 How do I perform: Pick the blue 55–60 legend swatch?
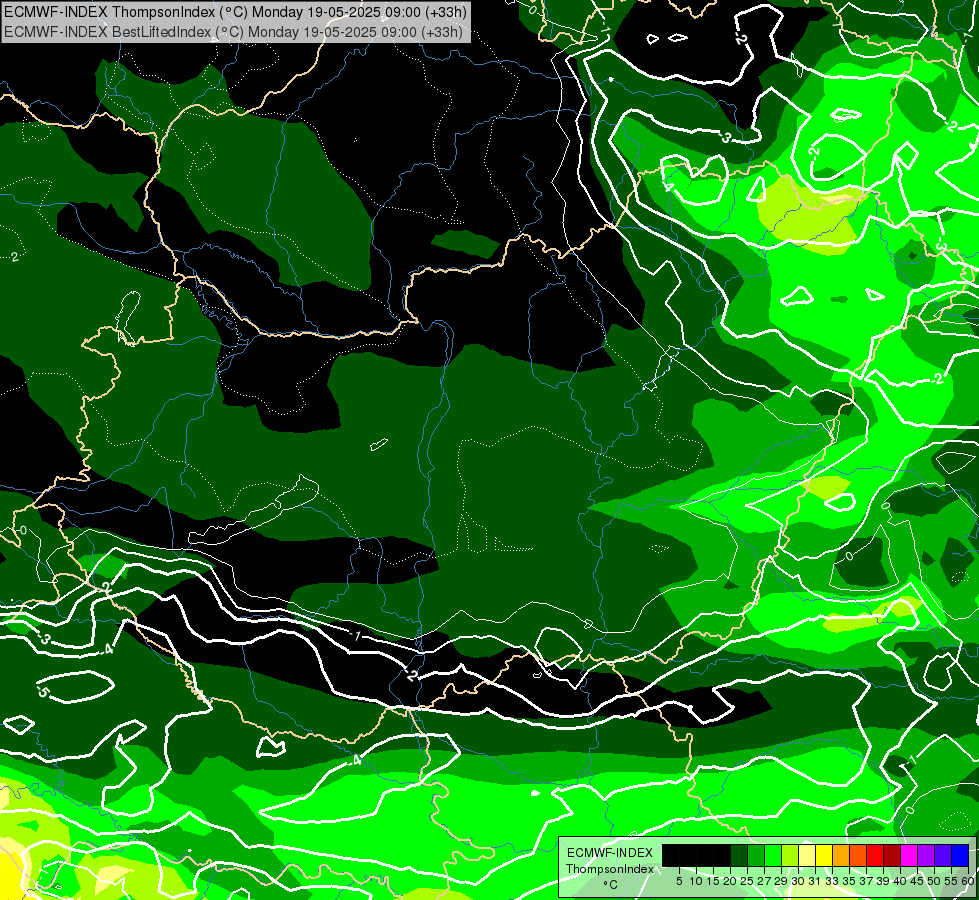(960, 856)
